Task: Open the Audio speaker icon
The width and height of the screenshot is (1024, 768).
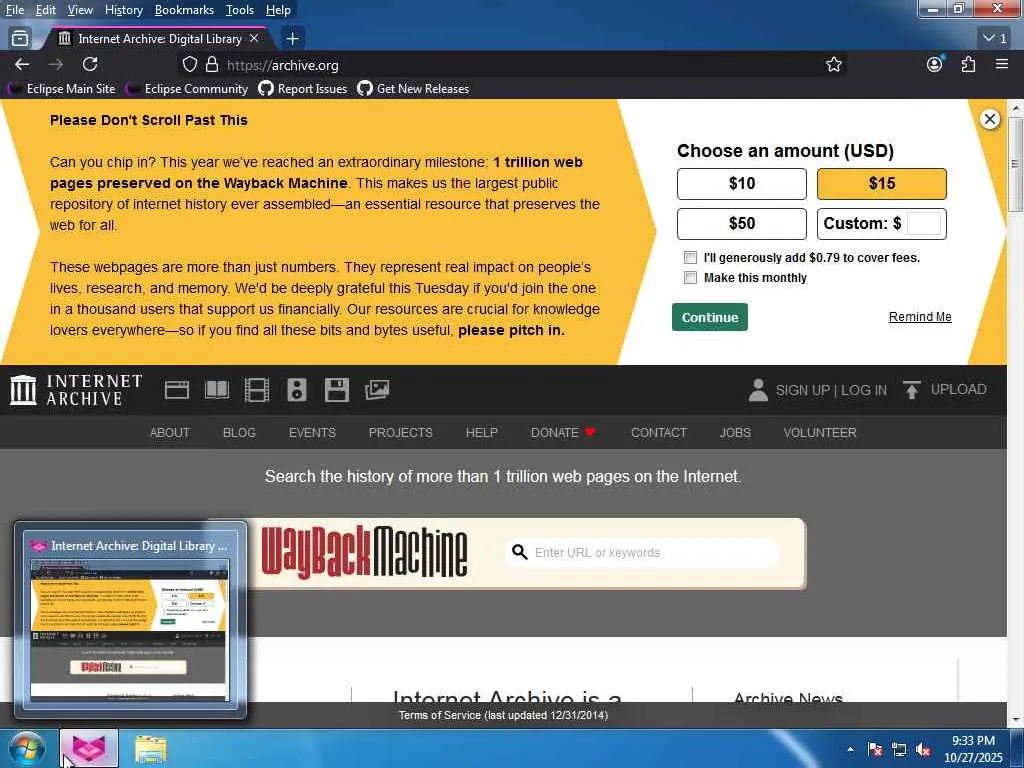Action: coord(297,390)
